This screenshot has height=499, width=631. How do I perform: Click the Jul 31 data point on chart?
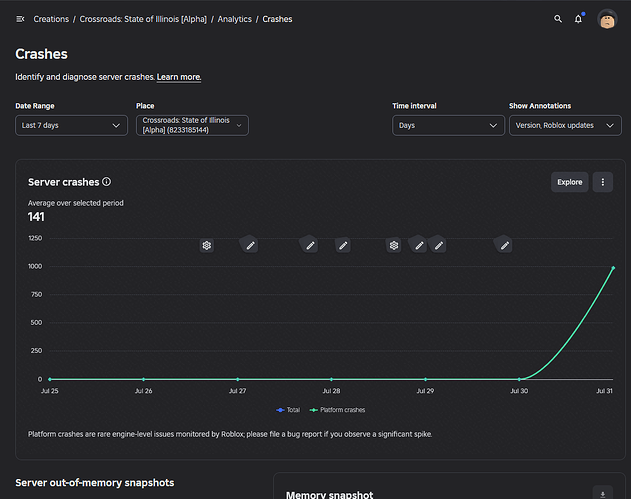coord(613,268)
